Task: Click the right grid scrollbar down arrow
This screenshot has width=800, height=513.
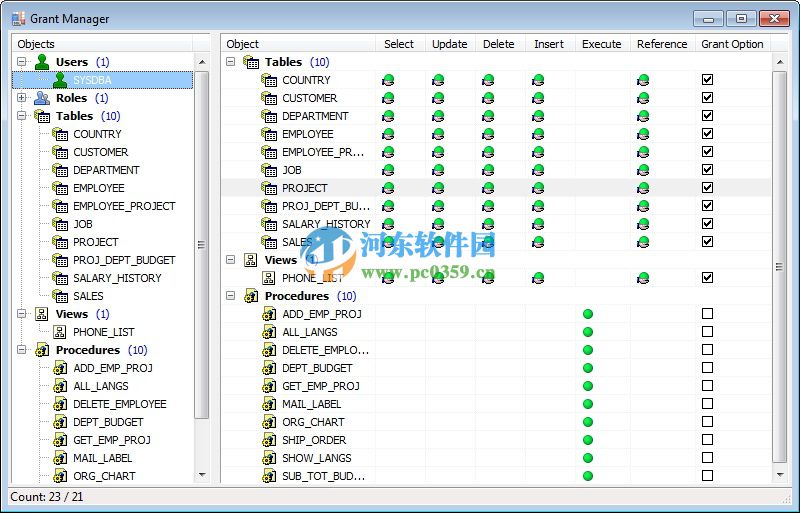Action: pos(780,475)
